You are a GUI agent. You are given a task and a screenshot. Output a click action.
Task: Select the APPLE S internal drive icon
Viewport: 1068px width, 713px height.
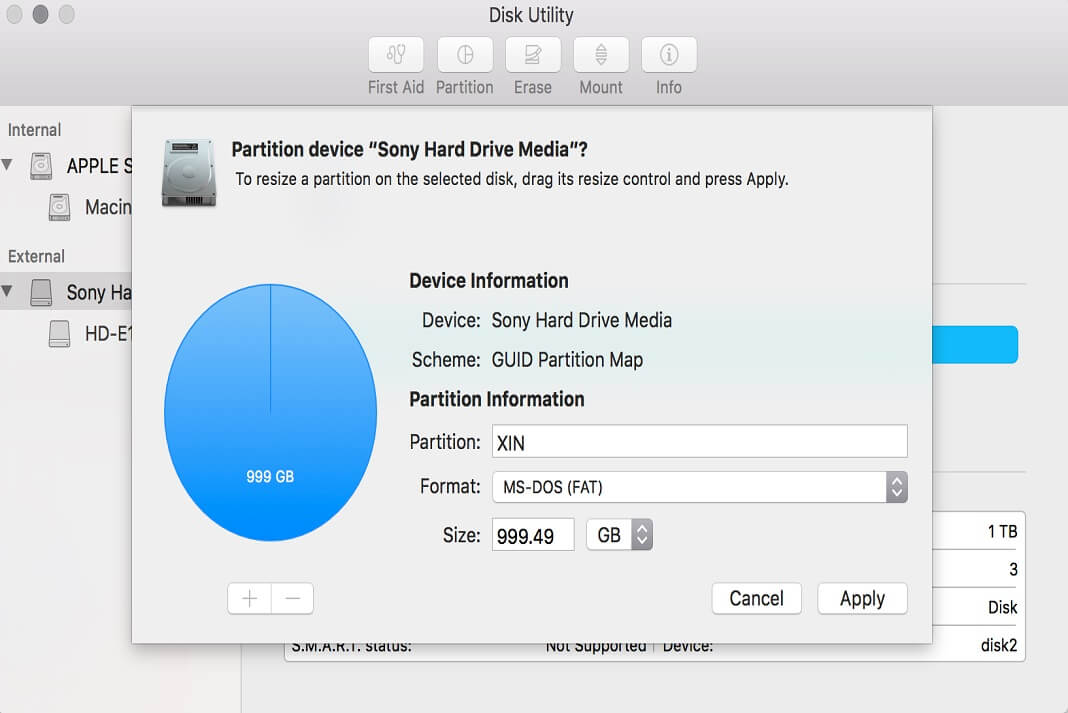41,166
